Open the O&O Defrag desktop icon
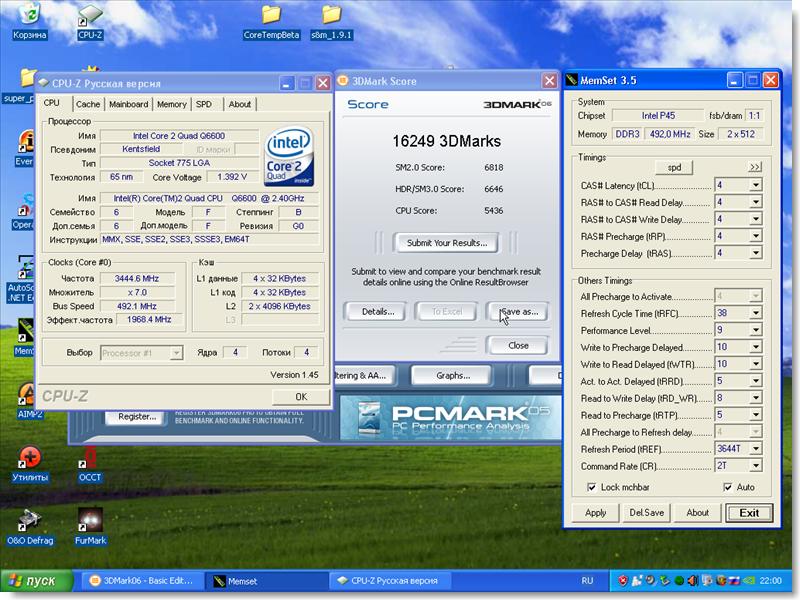Viewport: 800px width, 600px height. [30, 520]
